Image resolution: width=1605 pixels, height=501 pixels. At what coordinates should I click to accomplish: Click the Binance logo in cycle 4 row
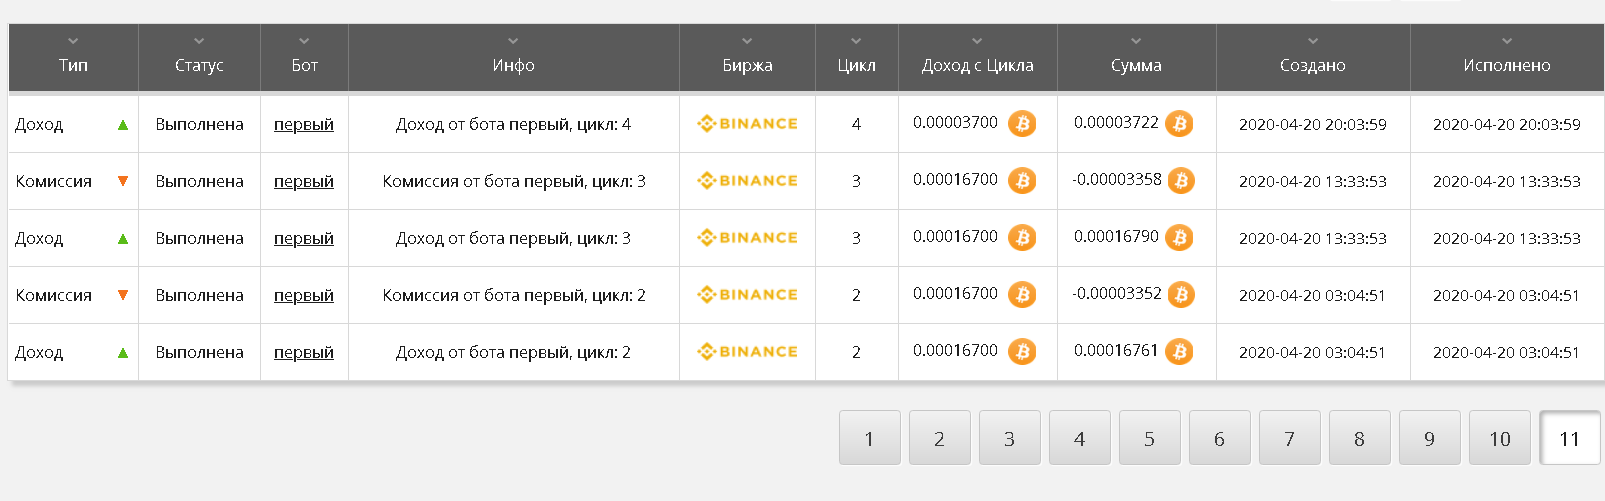coord(747,124)
